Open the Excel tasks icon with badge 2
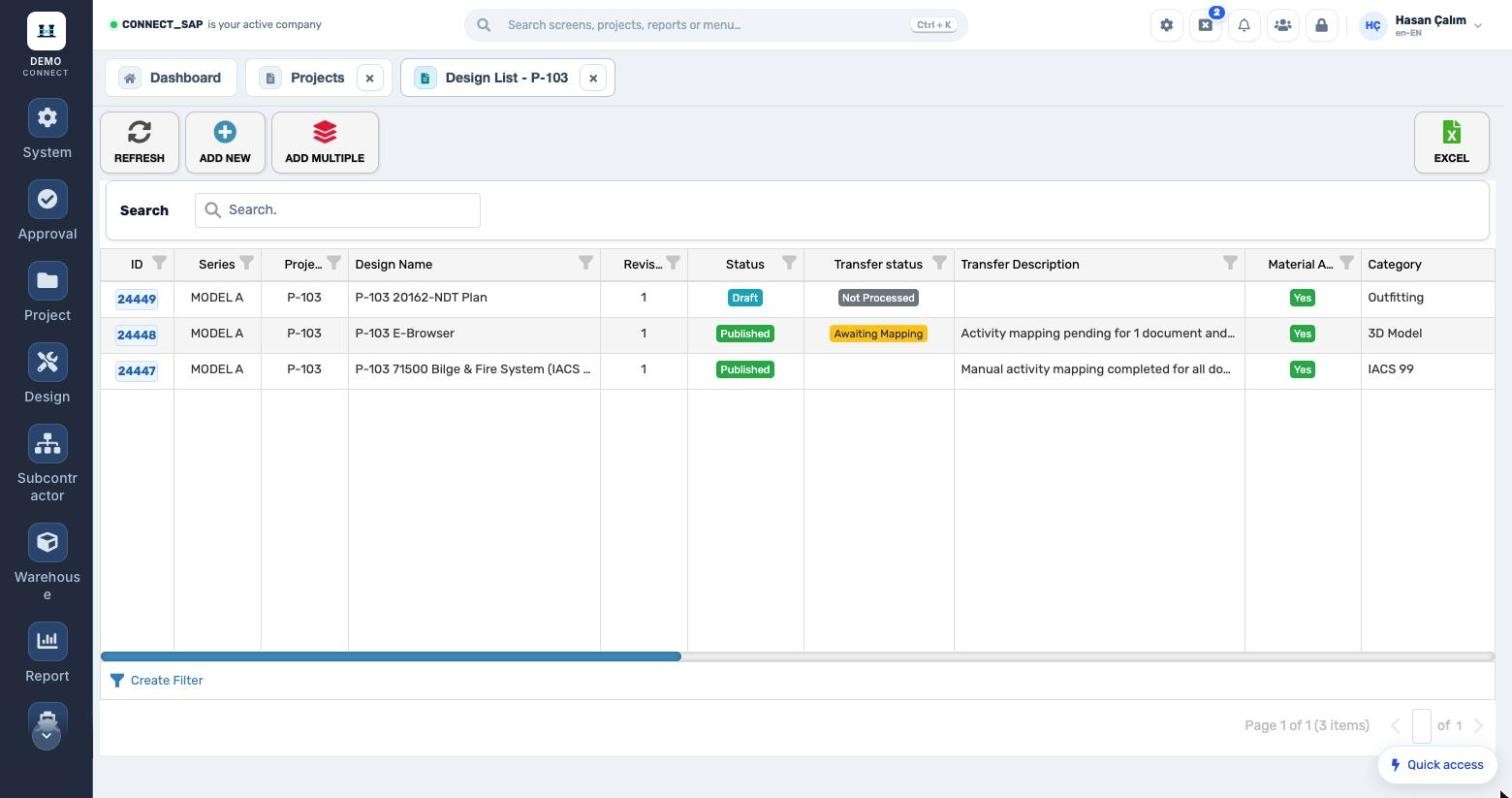This screenshot has width=1512, height=798. coord(1205,25)
